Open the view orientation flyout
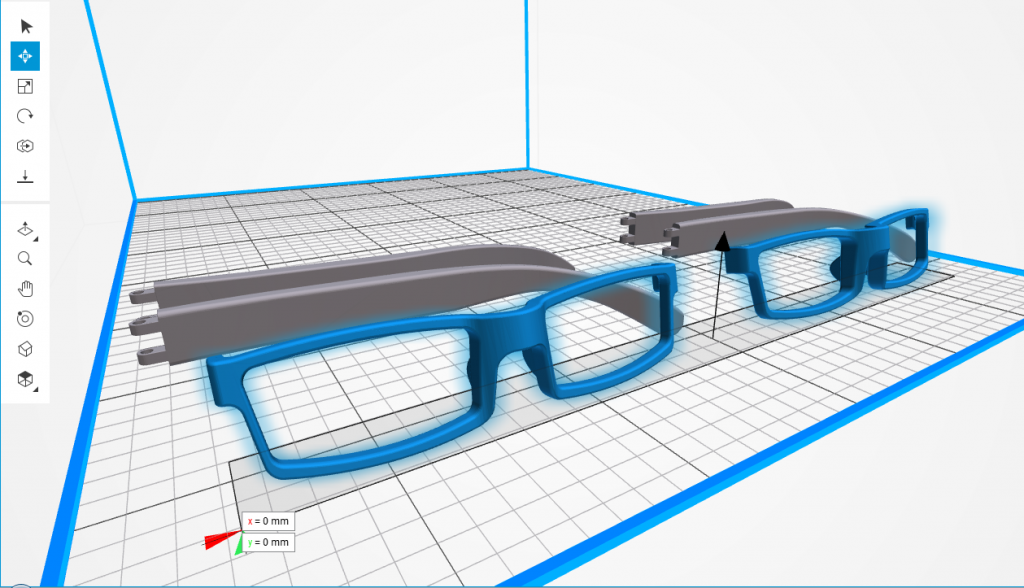This screenshot has height=588, width=1024. point(26,230)
